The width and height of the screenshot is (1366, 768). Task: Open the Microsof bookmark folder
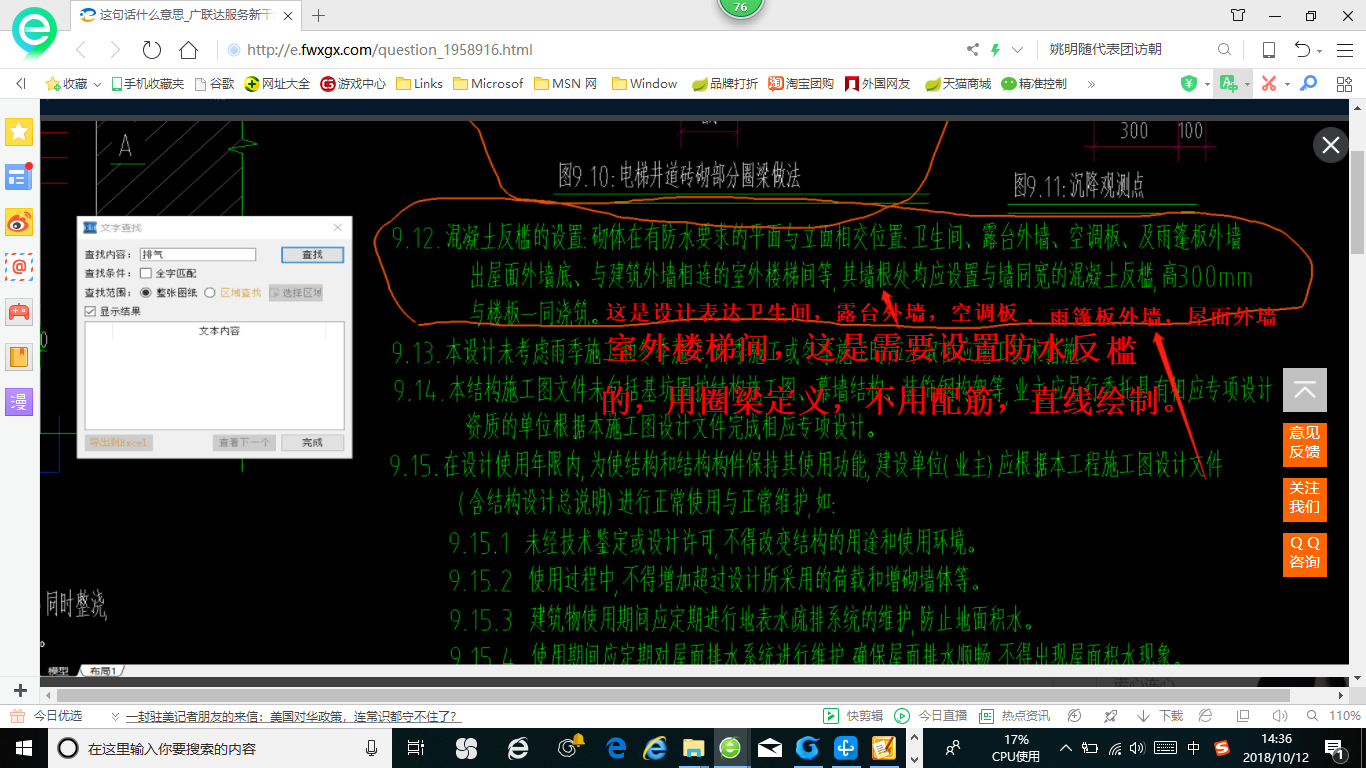(x=488, y=84)
